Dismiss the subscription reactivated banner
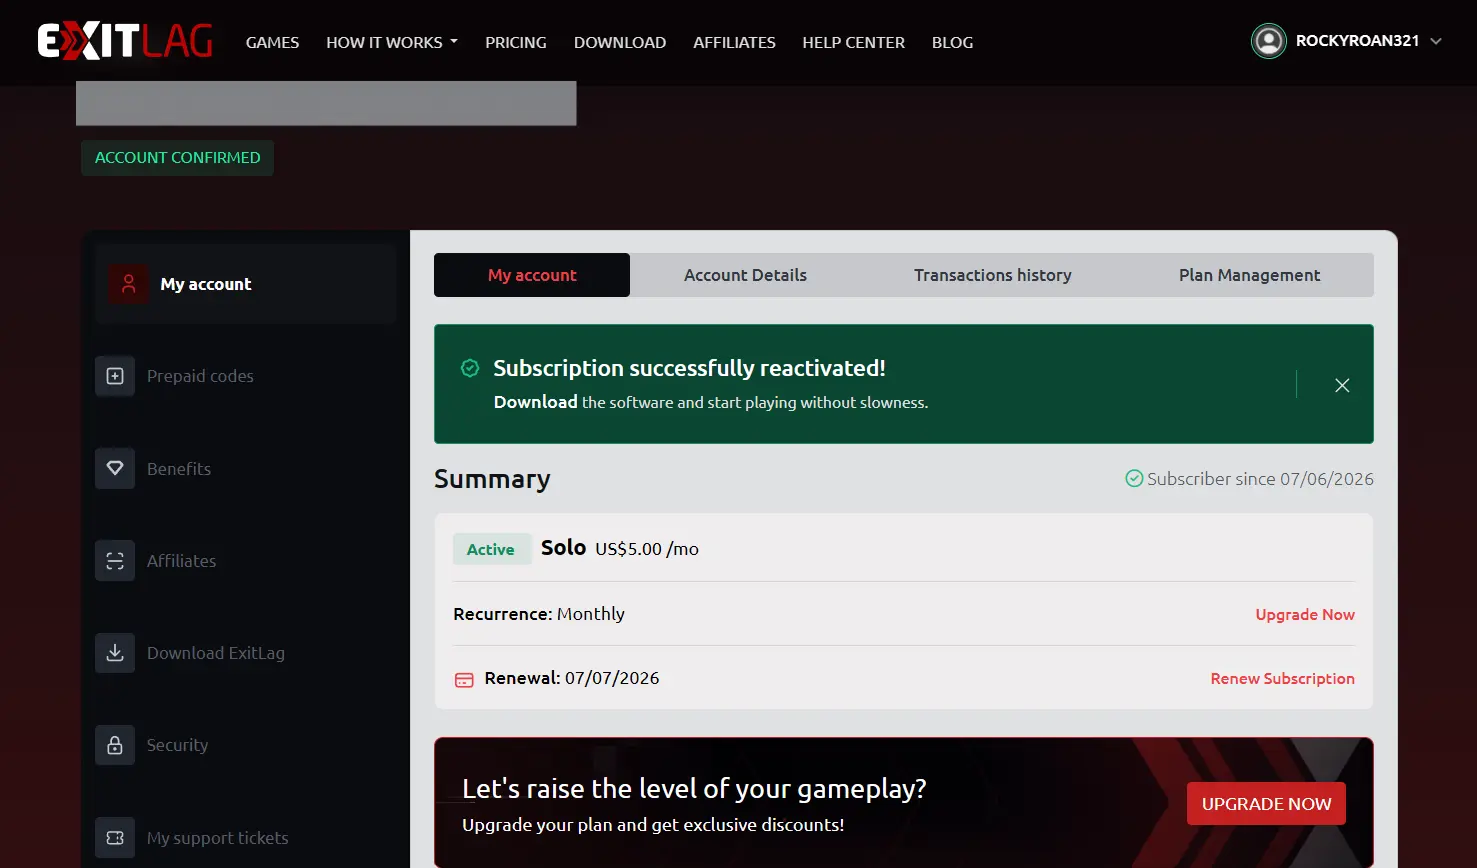The width and height of the screenshot is (1477, 868). click(1342, 385)
